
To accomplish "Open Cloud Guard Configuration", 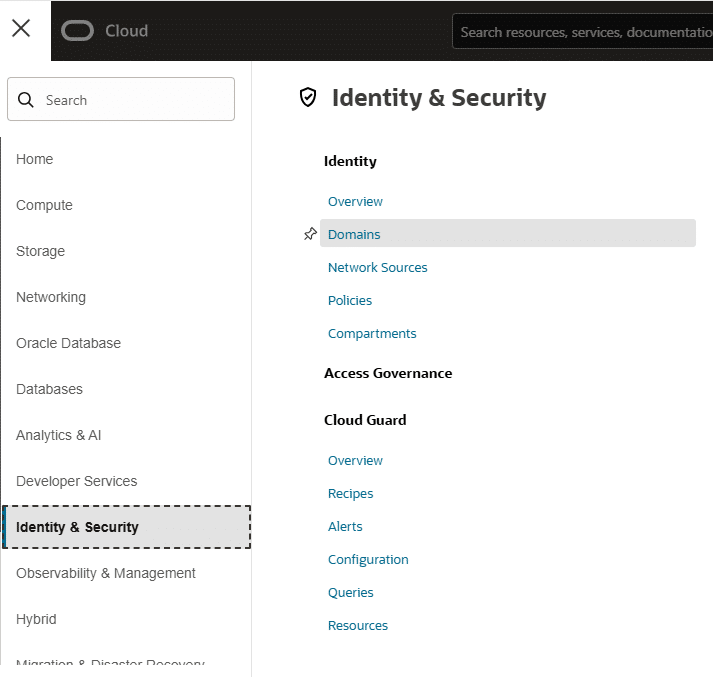I will [368, 560].
